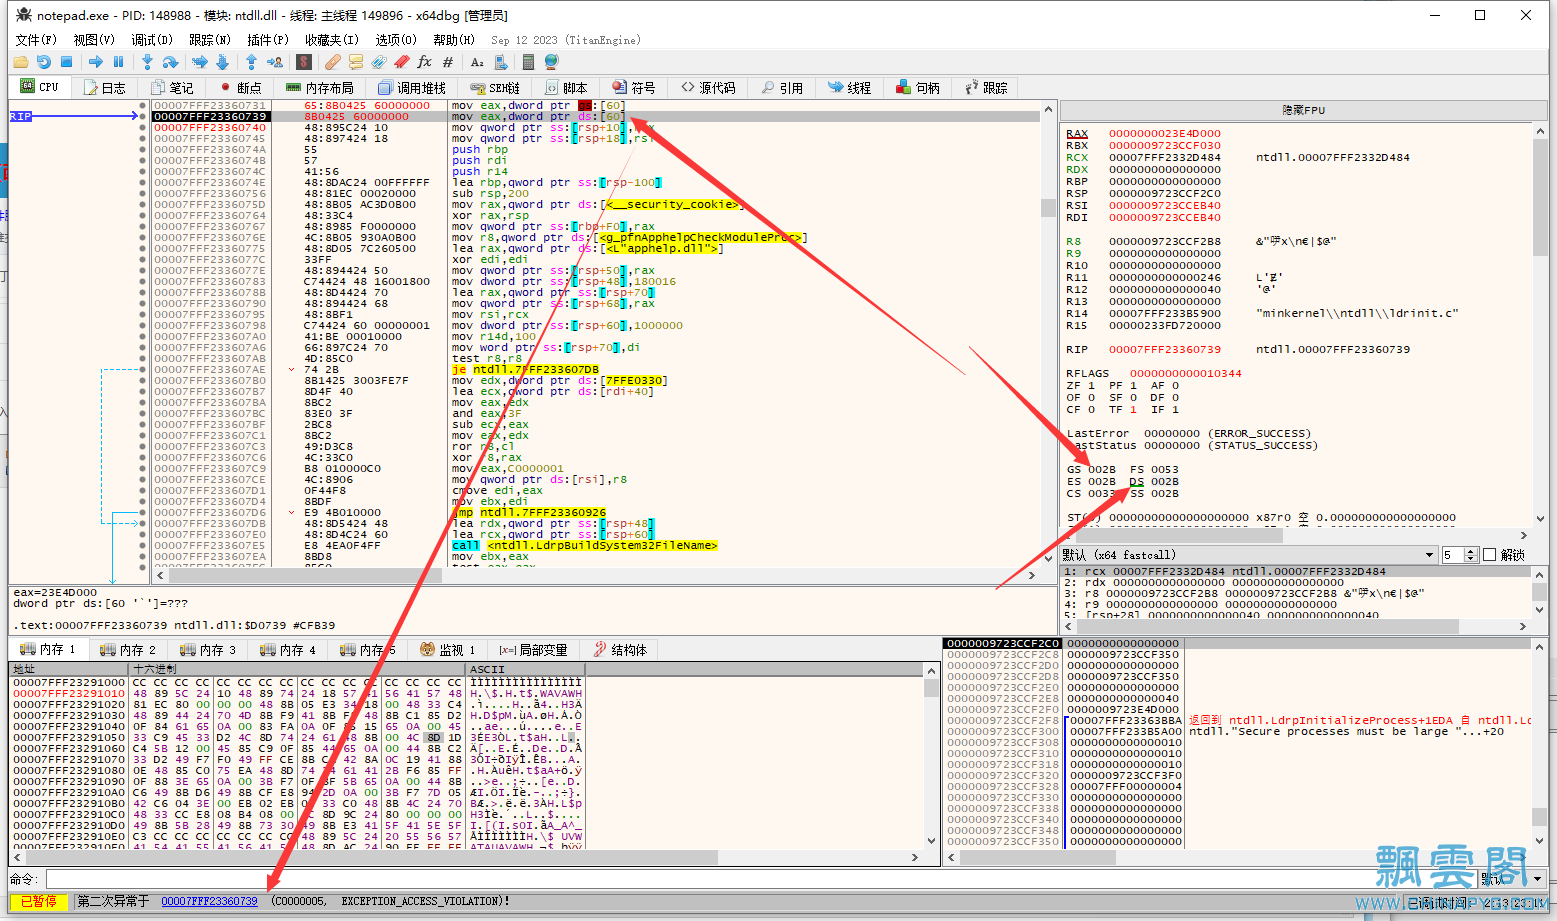
Task: Open the Calculator icon
Action: [529, 62]
